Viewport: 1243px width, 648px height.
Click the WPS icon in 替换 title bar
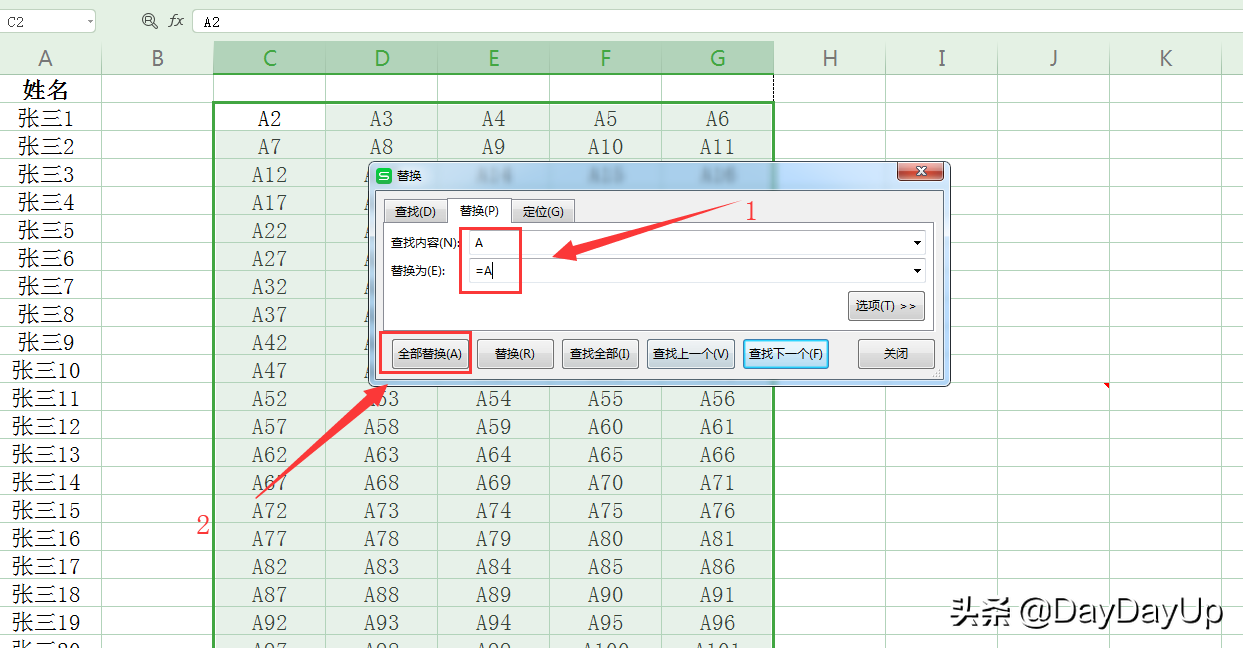(384, 175)
